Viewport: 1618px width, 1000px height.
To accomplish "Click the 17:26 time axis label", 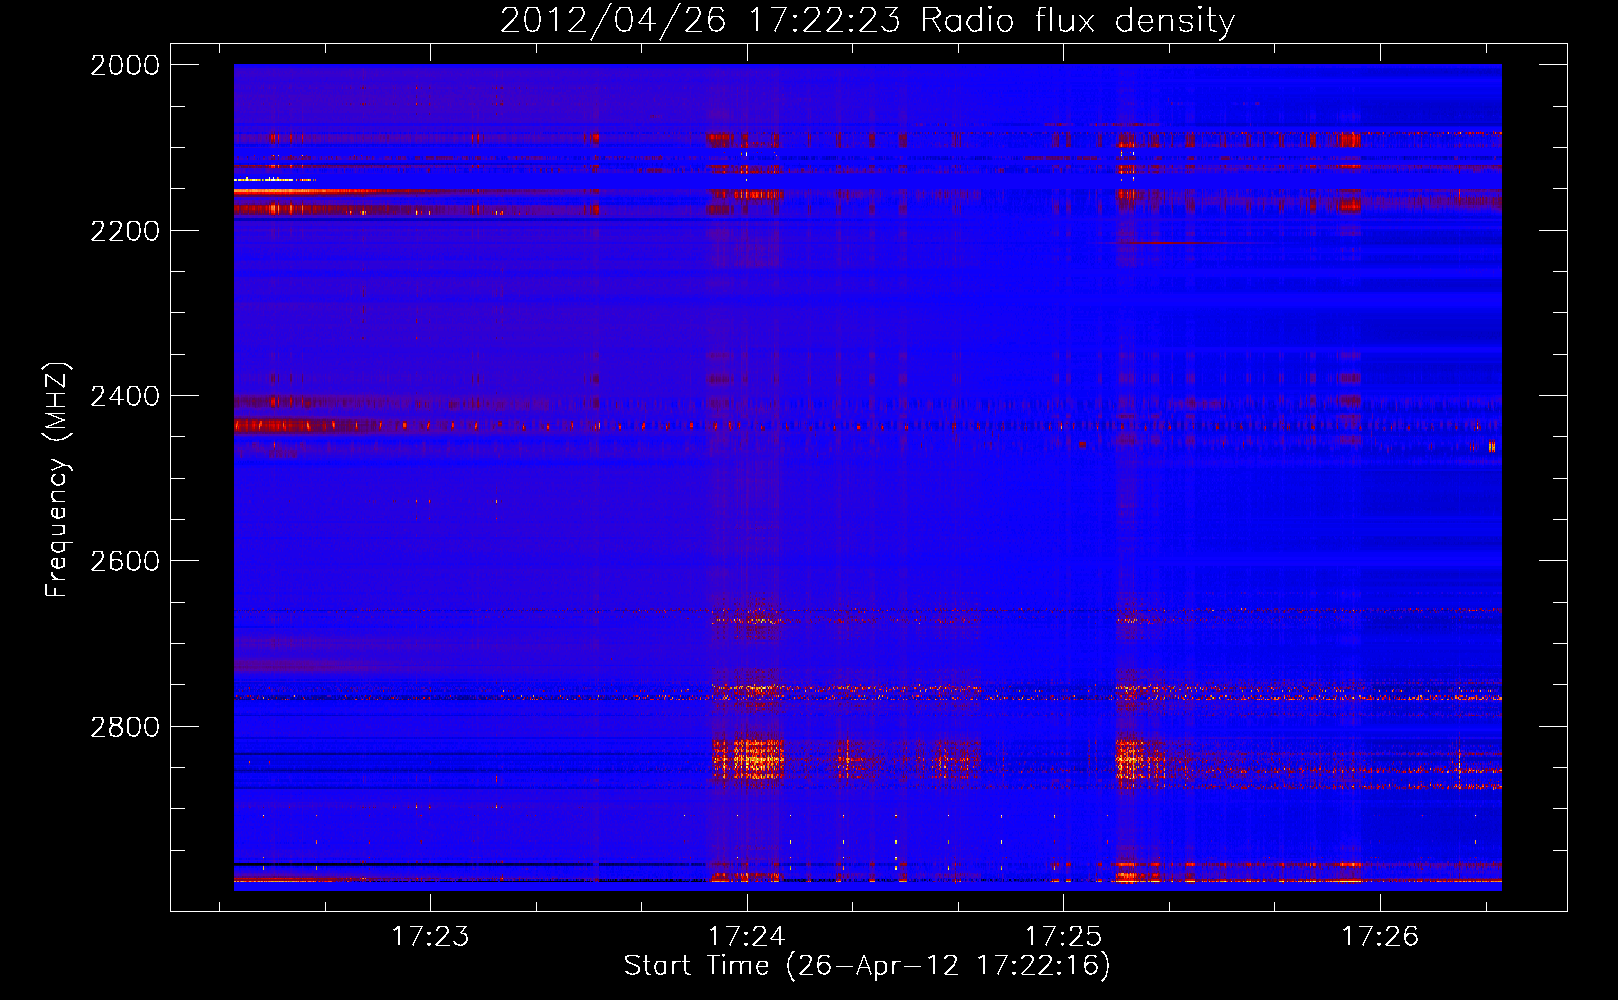I will click(1380, 936).
